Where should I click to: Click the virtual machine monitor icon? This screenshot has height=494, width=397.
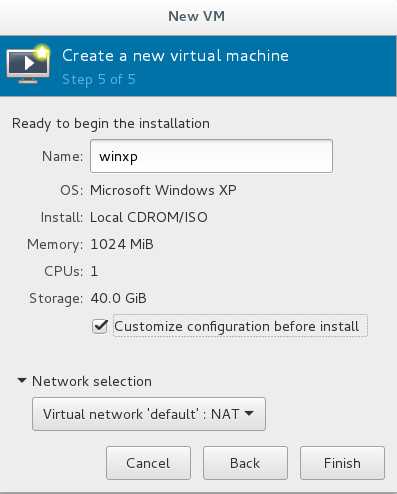[28, 64]
